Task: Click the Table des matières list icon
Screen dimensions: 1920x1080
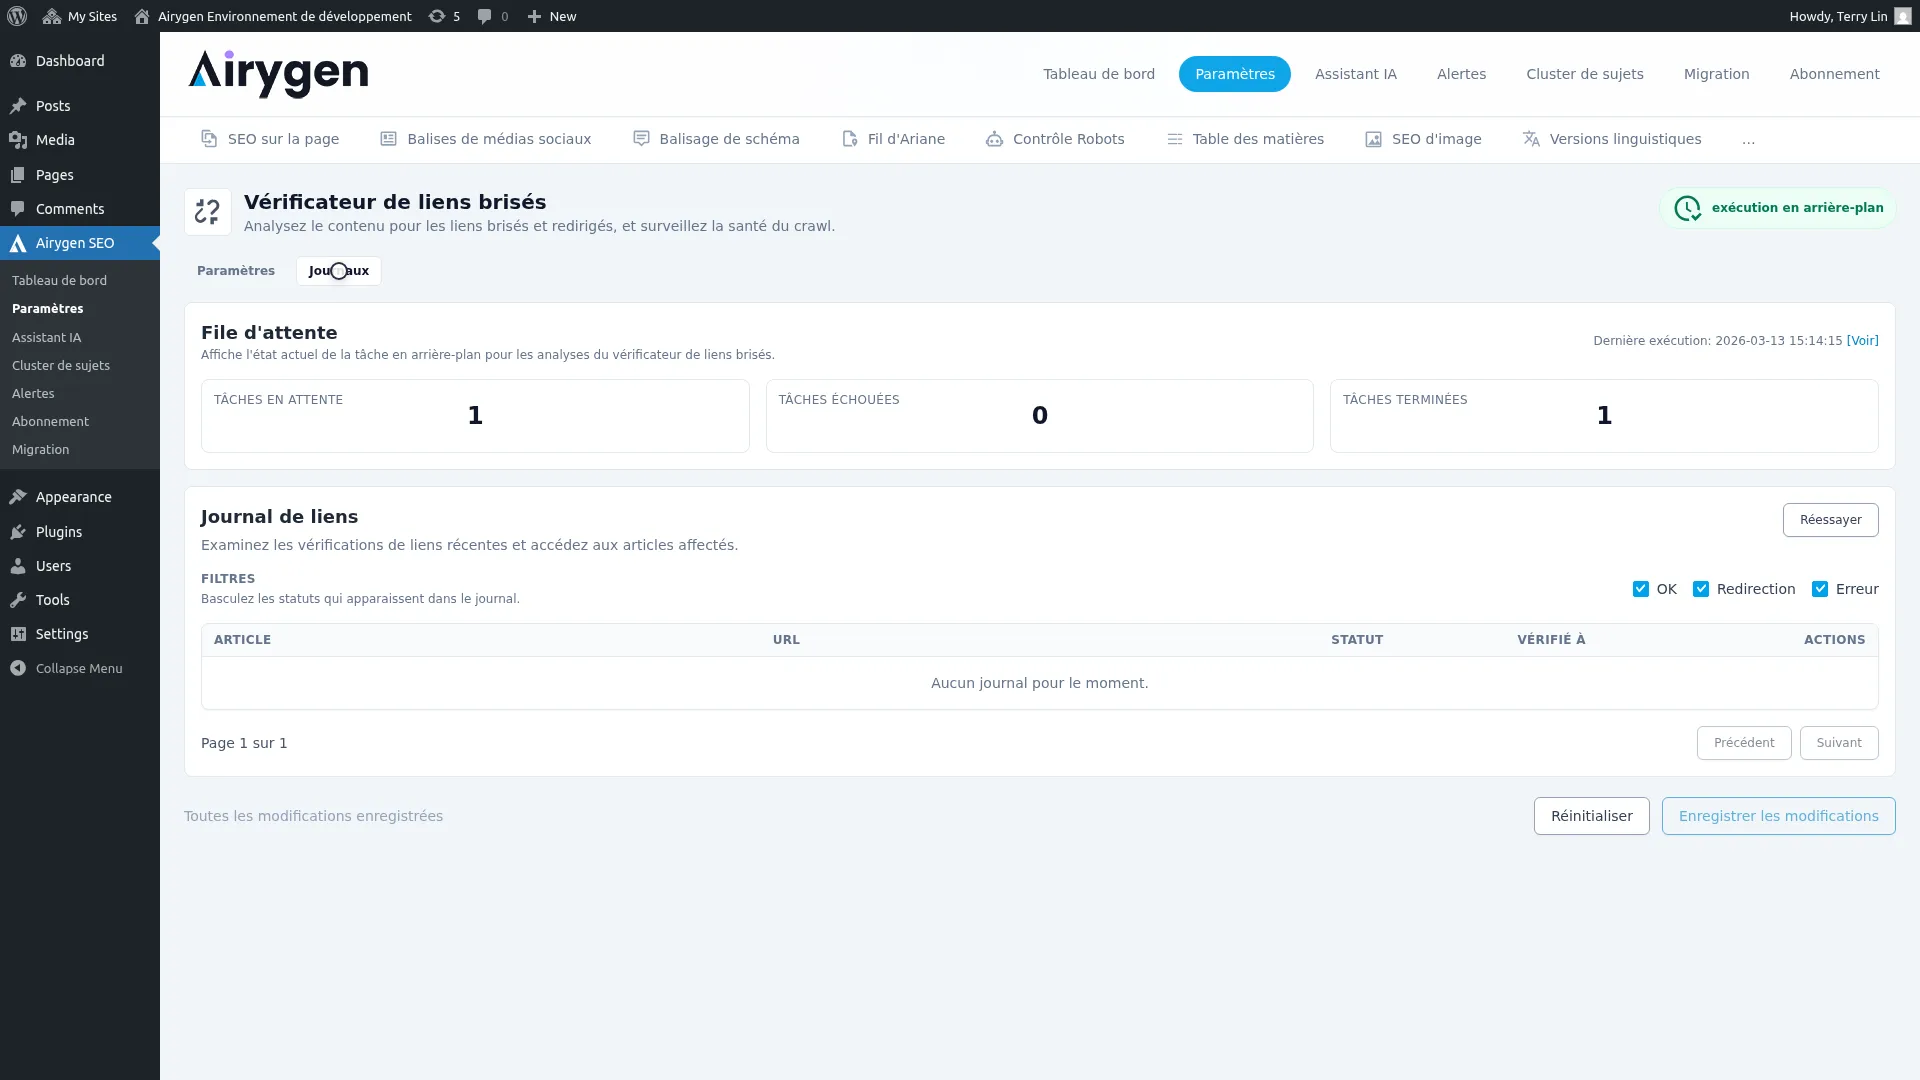Action: pyautogui.click(x=1174, y=139)
